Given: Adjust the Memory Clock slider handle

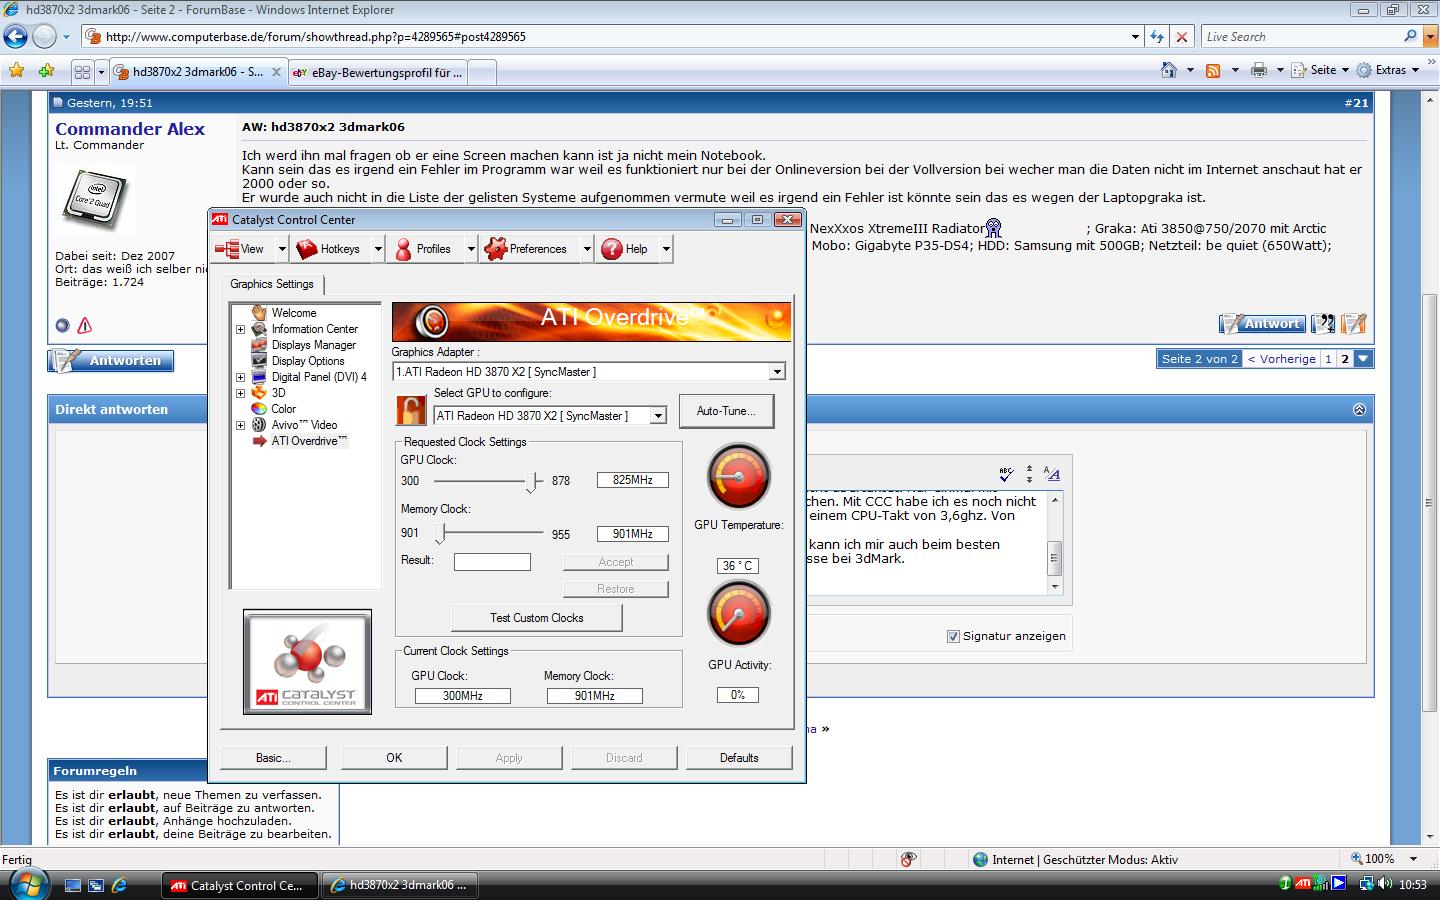Looking at the screenshot, I should tap(440, 534).
